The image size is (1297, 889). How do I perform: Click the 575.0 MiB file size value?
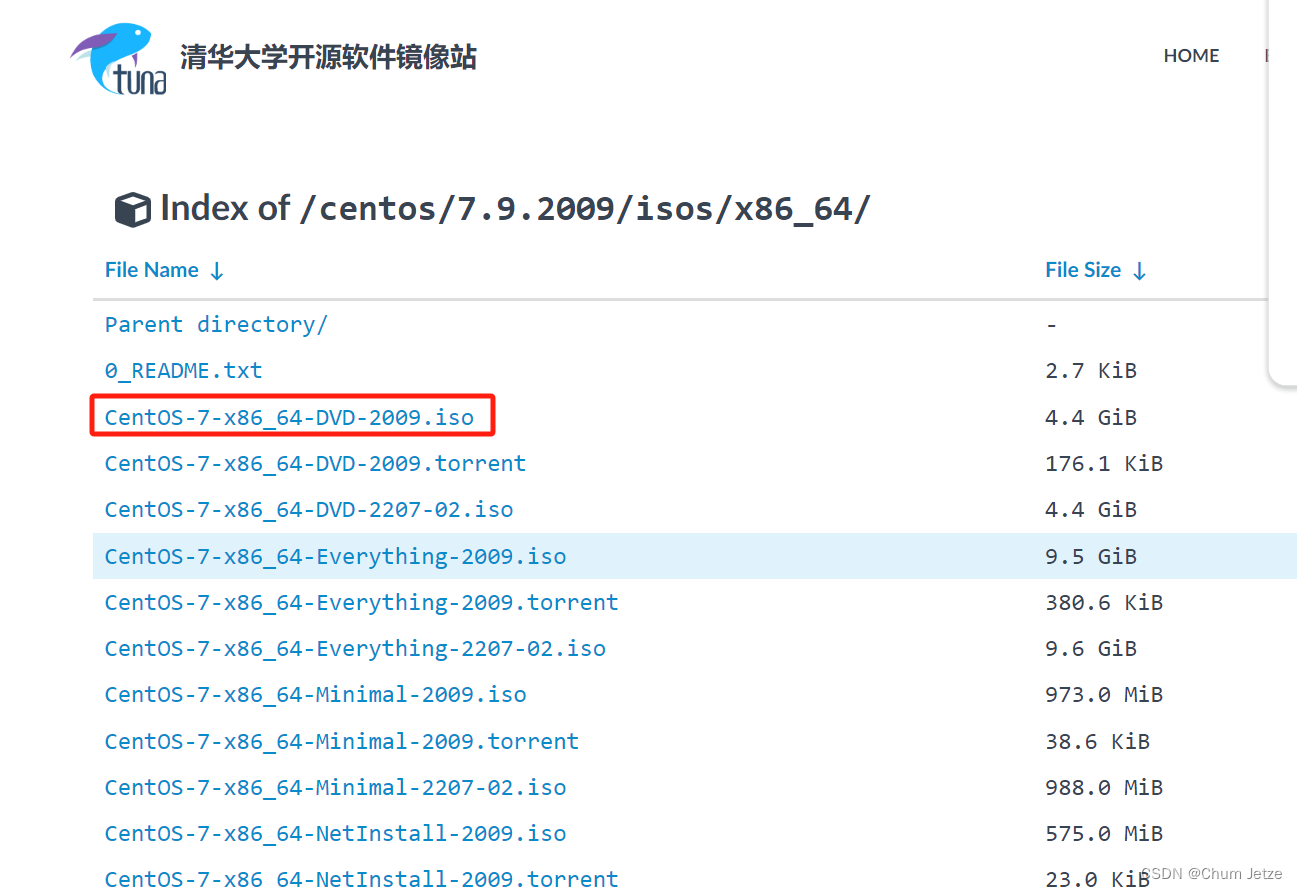(1104, 833)
